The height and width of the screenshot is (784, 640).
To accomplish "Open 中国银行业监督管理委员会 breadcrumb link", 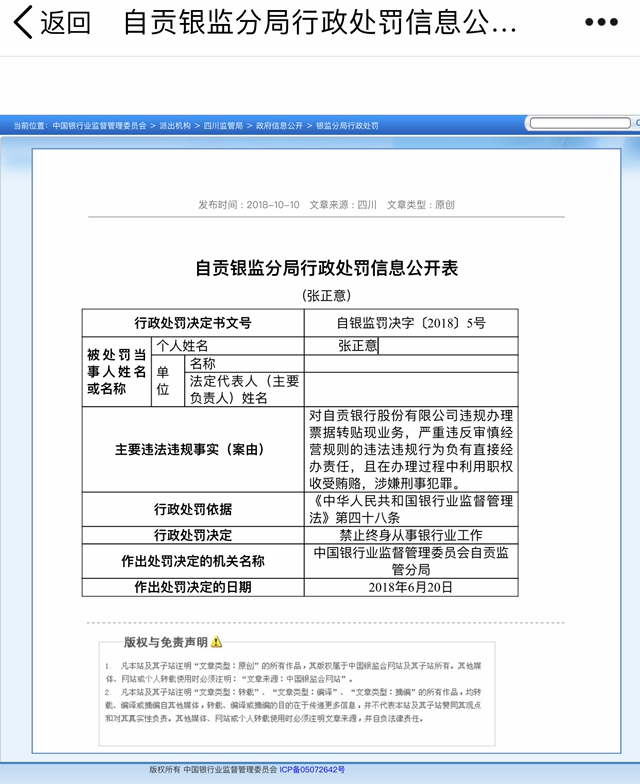I will click(99, 126).
